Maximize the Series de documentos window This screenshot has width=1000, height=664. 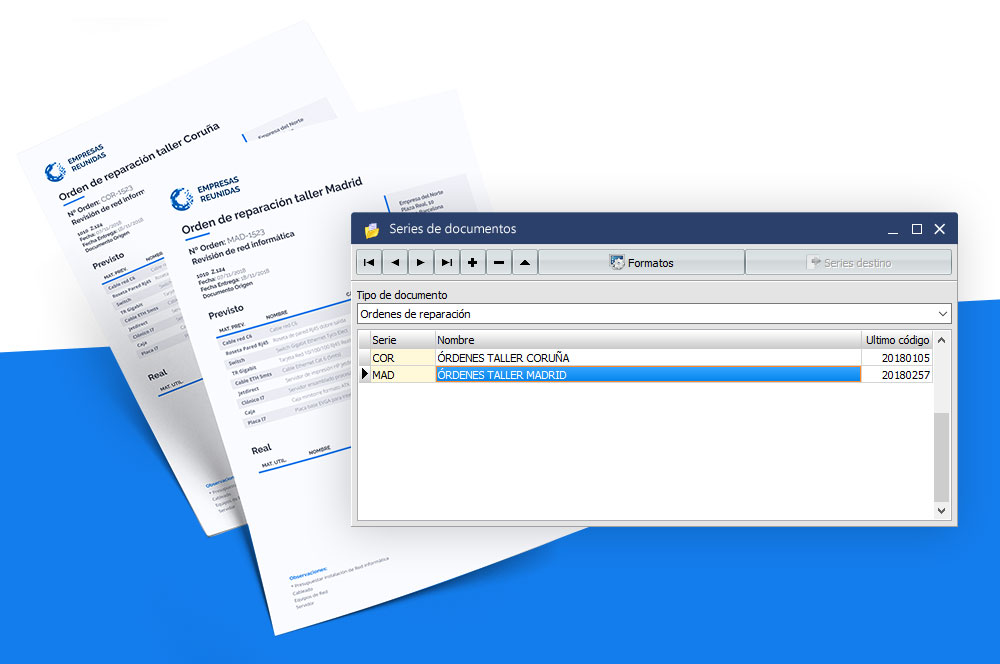[916, 230]
